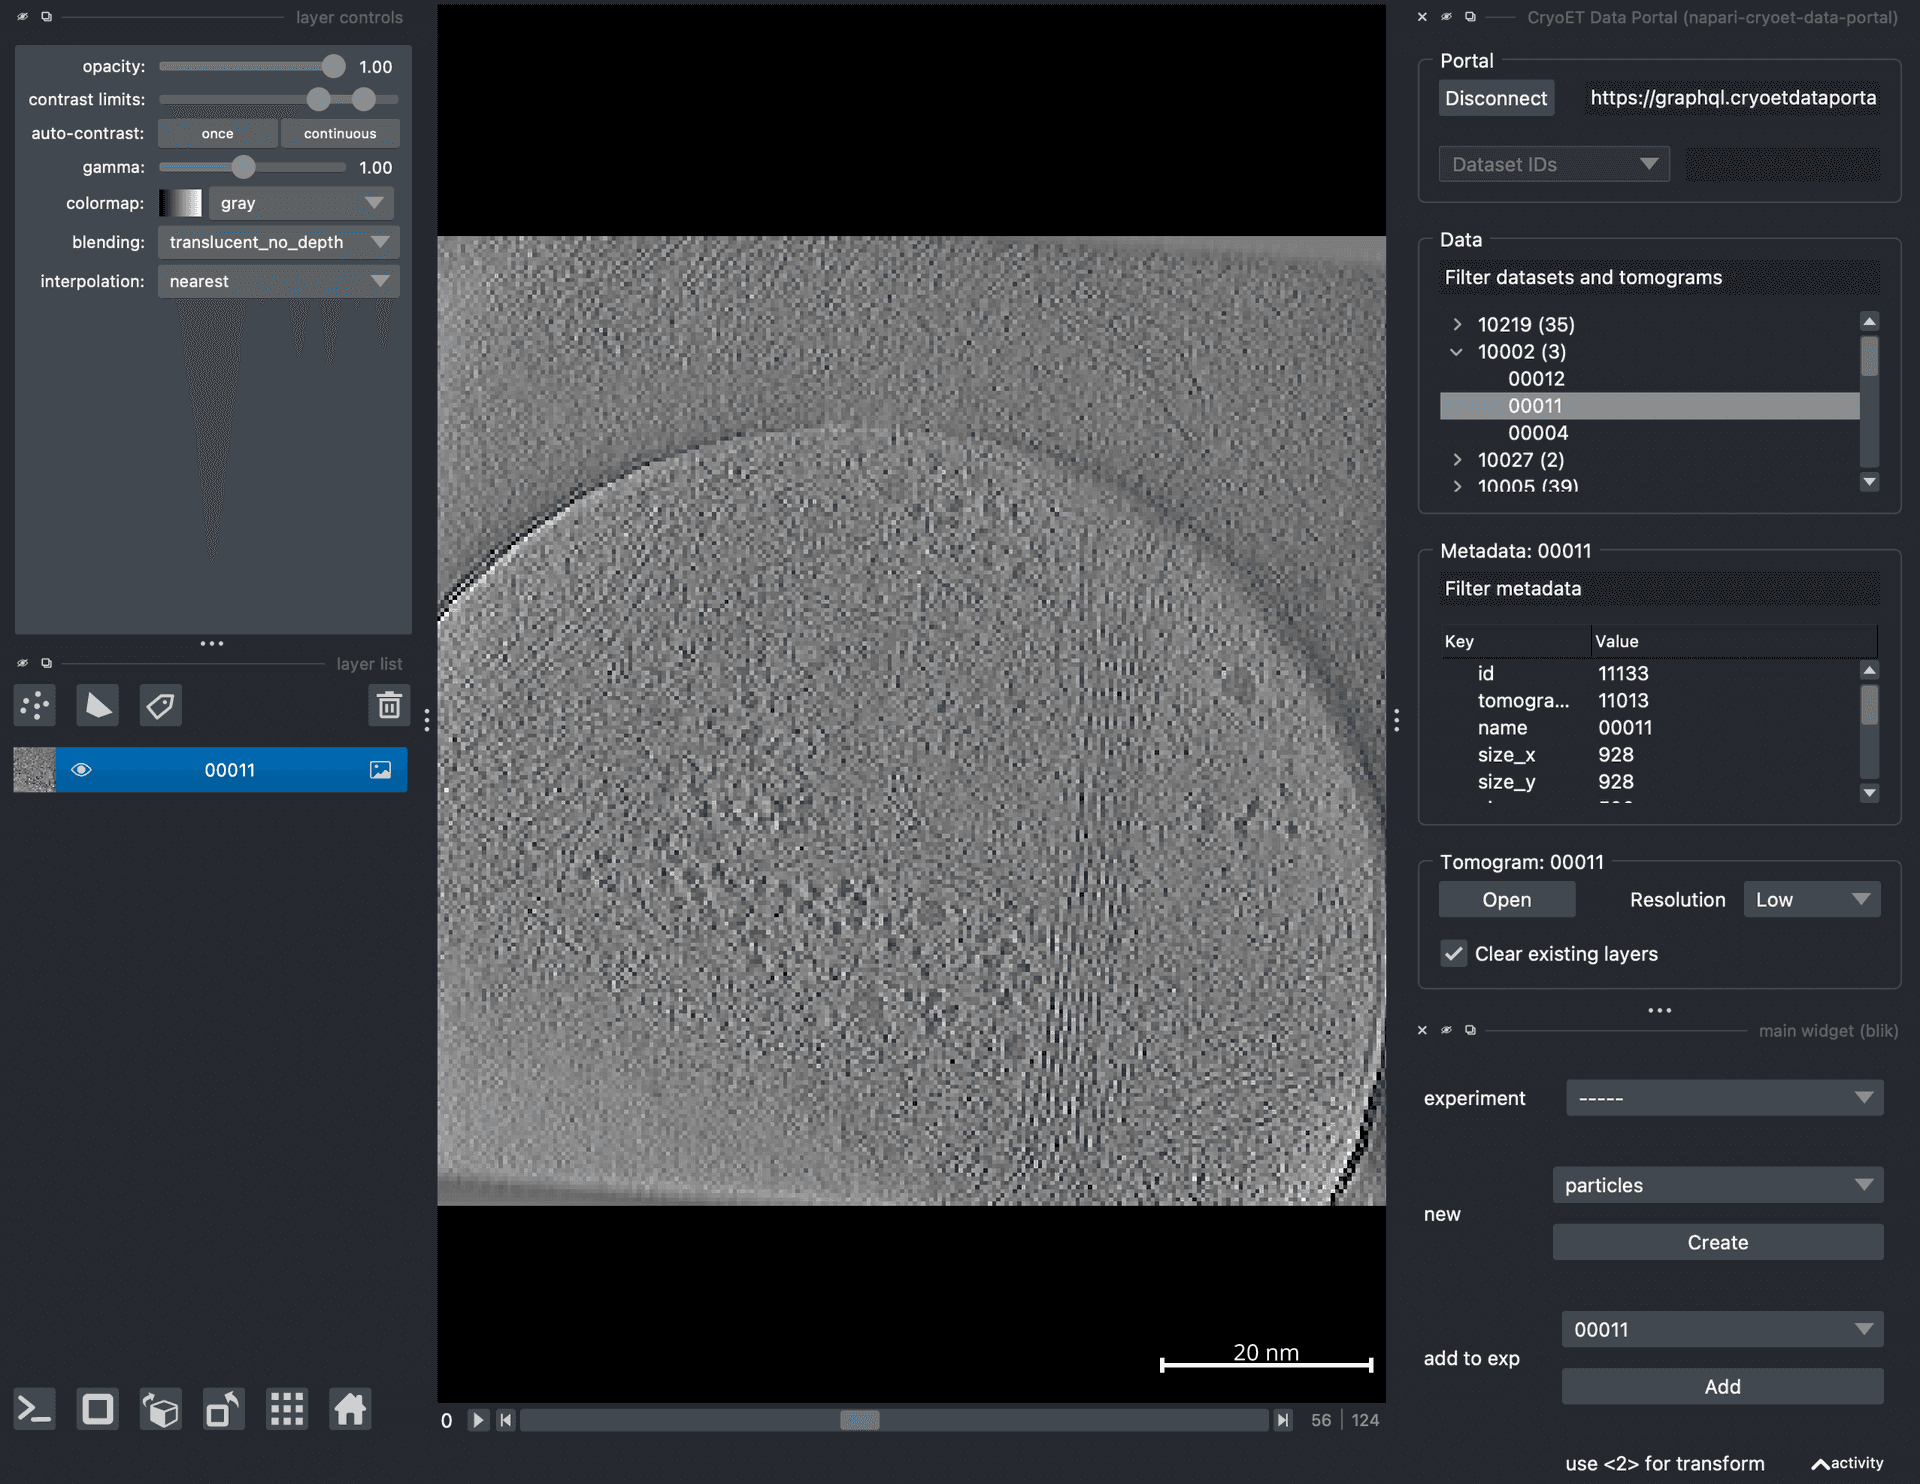Click Disconnect button

click(1496, 98)
